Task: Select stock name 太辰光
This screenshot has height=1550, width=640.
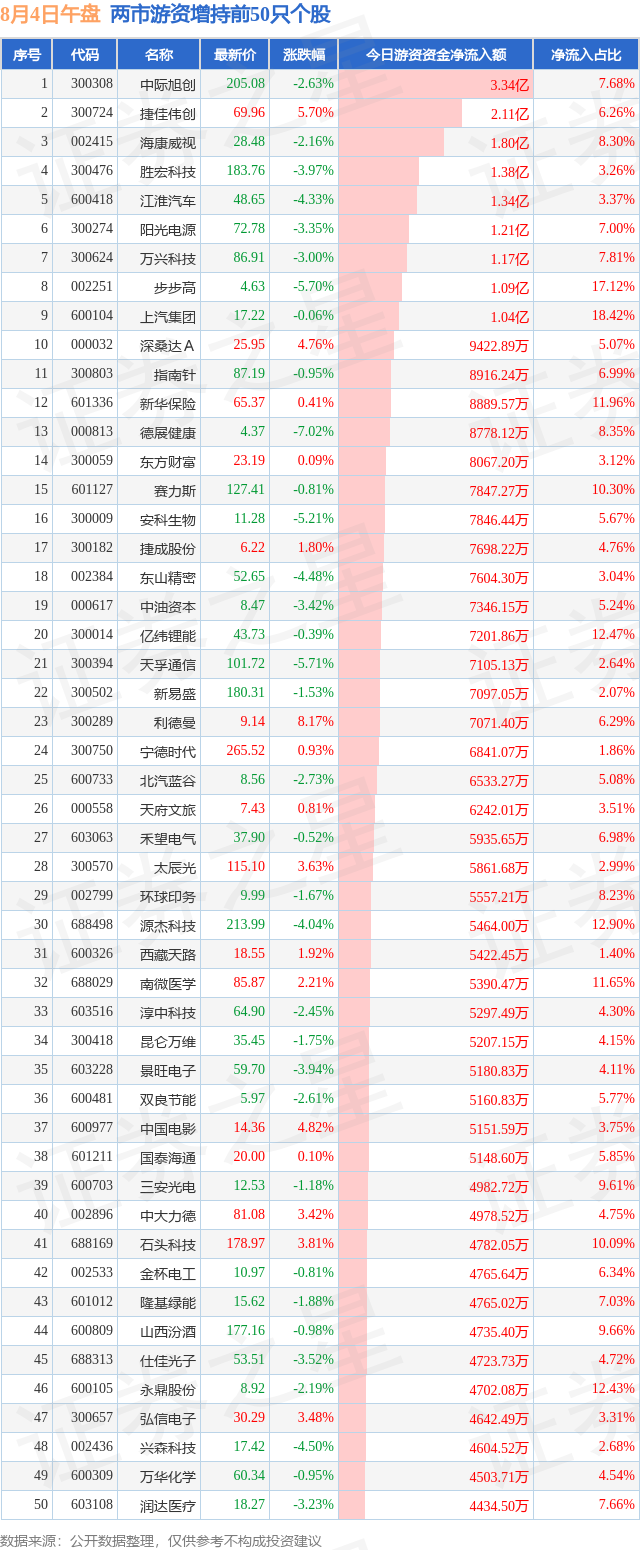Action: [x=175, y=867]
